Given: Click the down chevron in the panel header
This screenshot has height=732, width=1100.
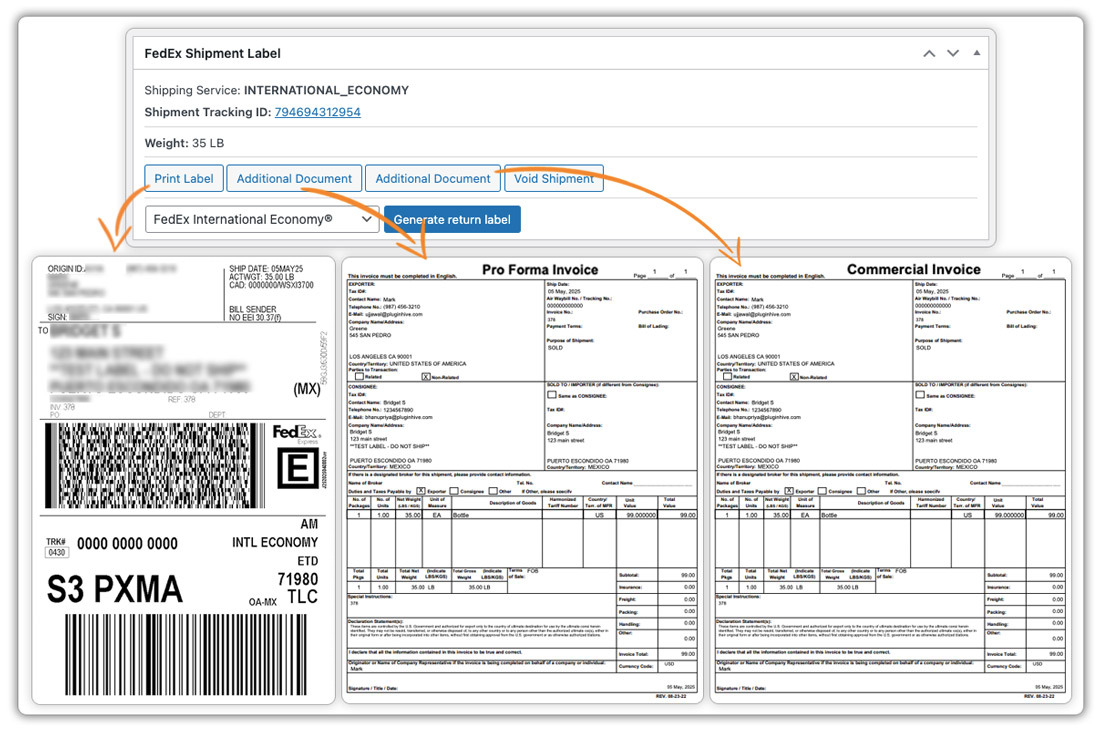Looking at the screenshot, I should (x=952, y=52).
